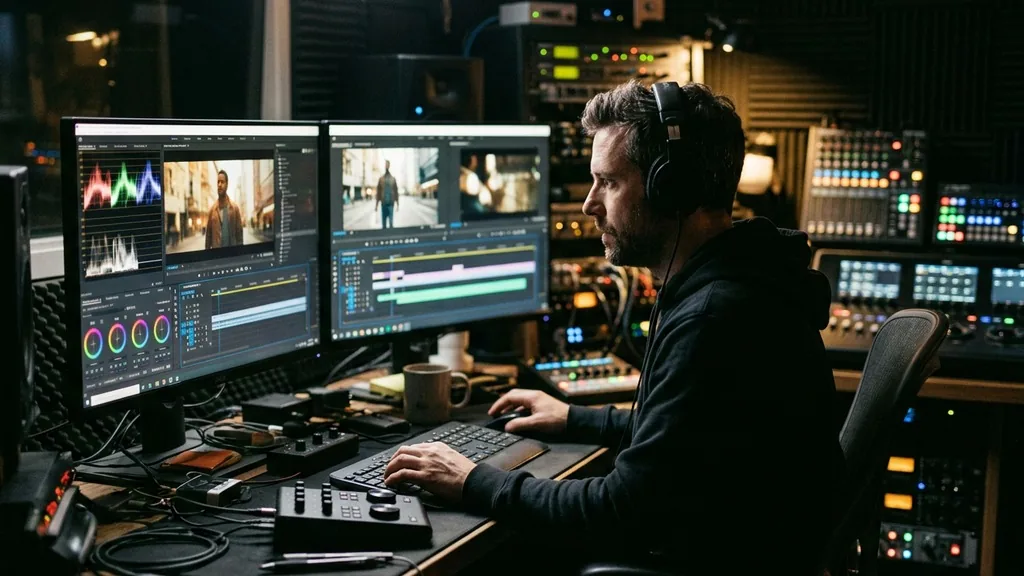1024x576 pixels.
Task: Adjust the third color wheel from the left
Action: pos(140,333)
